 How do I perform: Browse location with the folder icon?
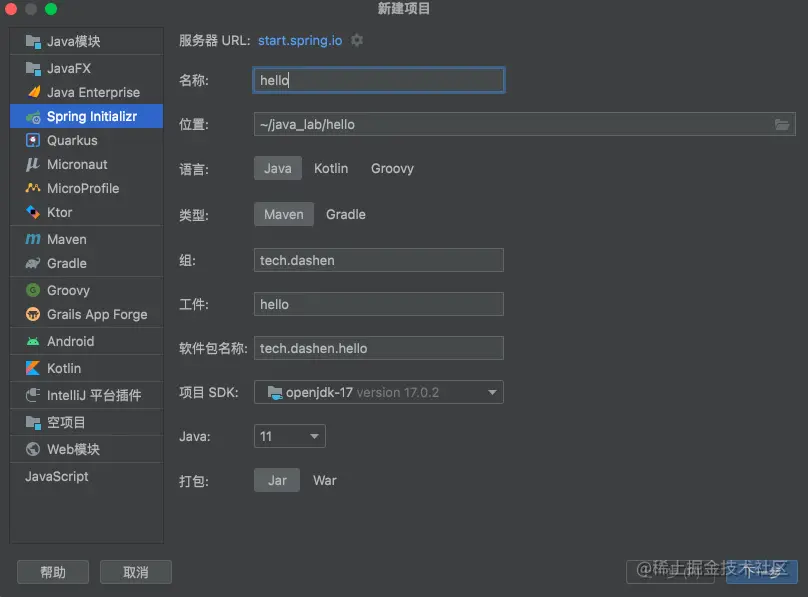coord(782,125)
